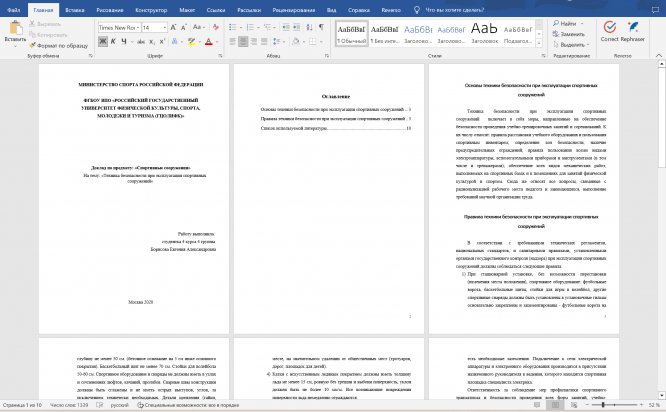Open the Select (Выделить) dropdown
This screenshot has width=666, height=412.
click(572, 44)
